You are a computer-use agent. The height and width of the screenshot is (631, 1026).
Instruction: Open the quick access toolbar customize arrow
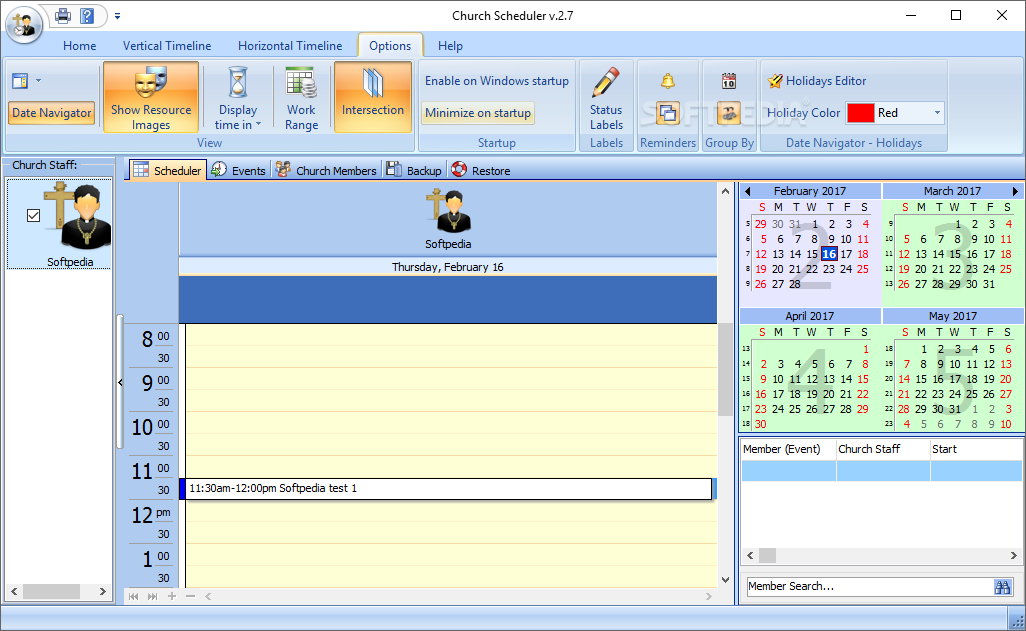tap(117, 16)
